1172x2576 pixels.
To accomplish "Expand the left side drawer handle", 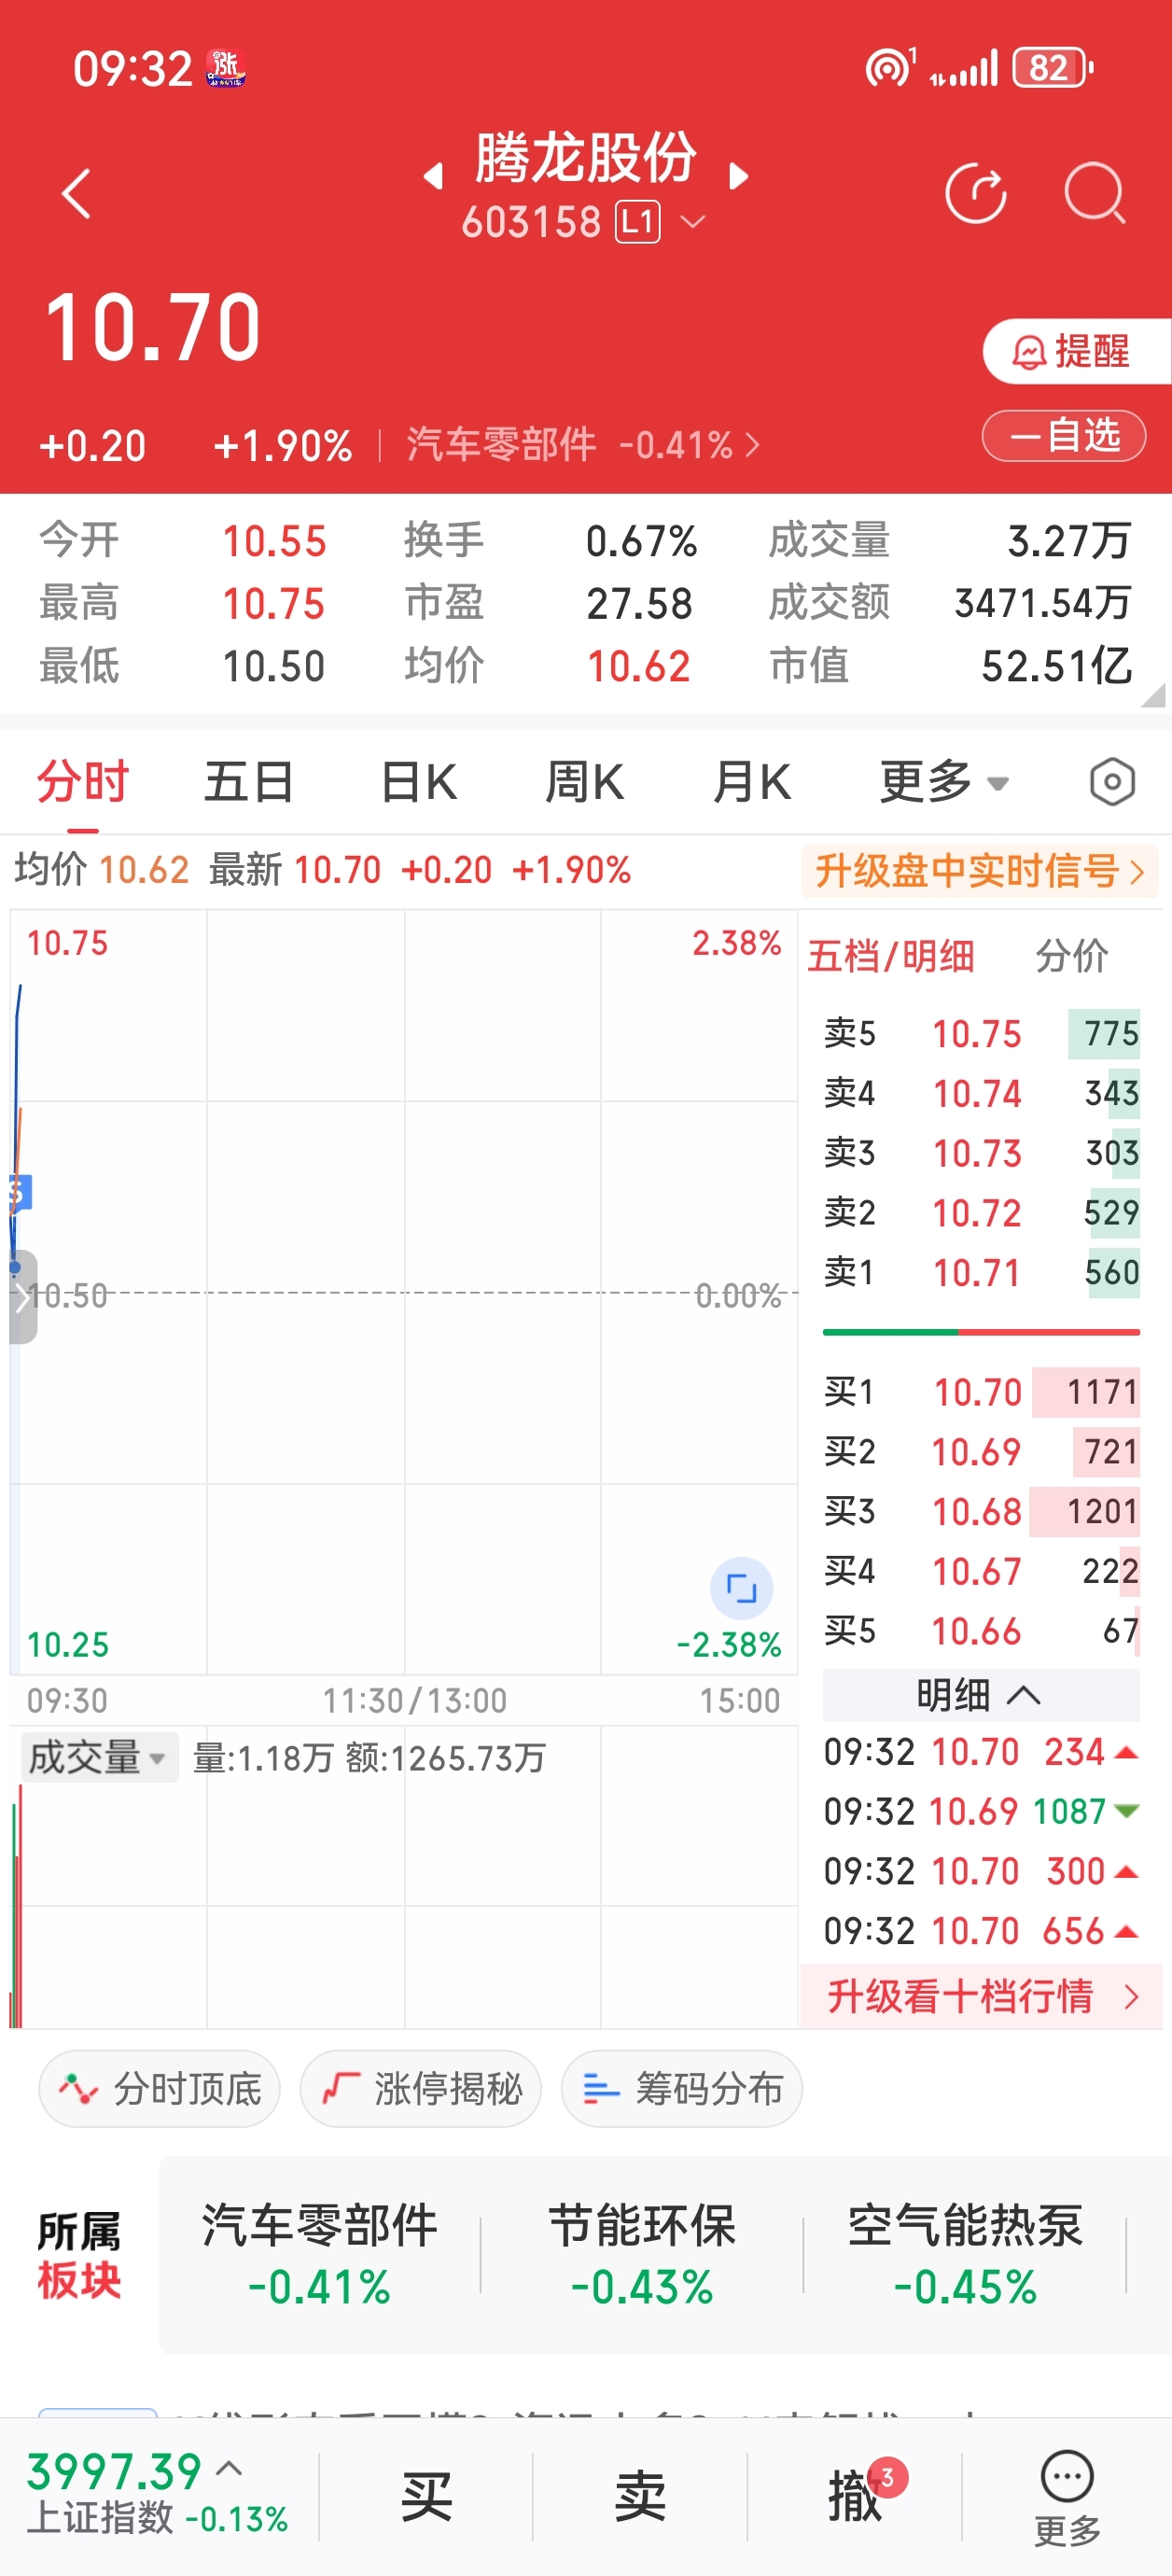I will [x=22, y=1297].
